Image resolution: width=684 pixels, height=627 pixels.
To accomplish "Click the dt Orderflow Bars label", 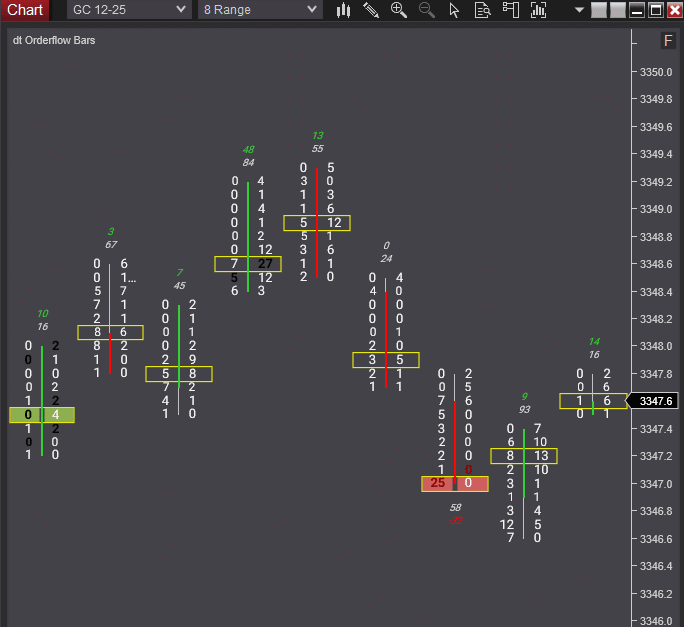I will coord(53,41).
